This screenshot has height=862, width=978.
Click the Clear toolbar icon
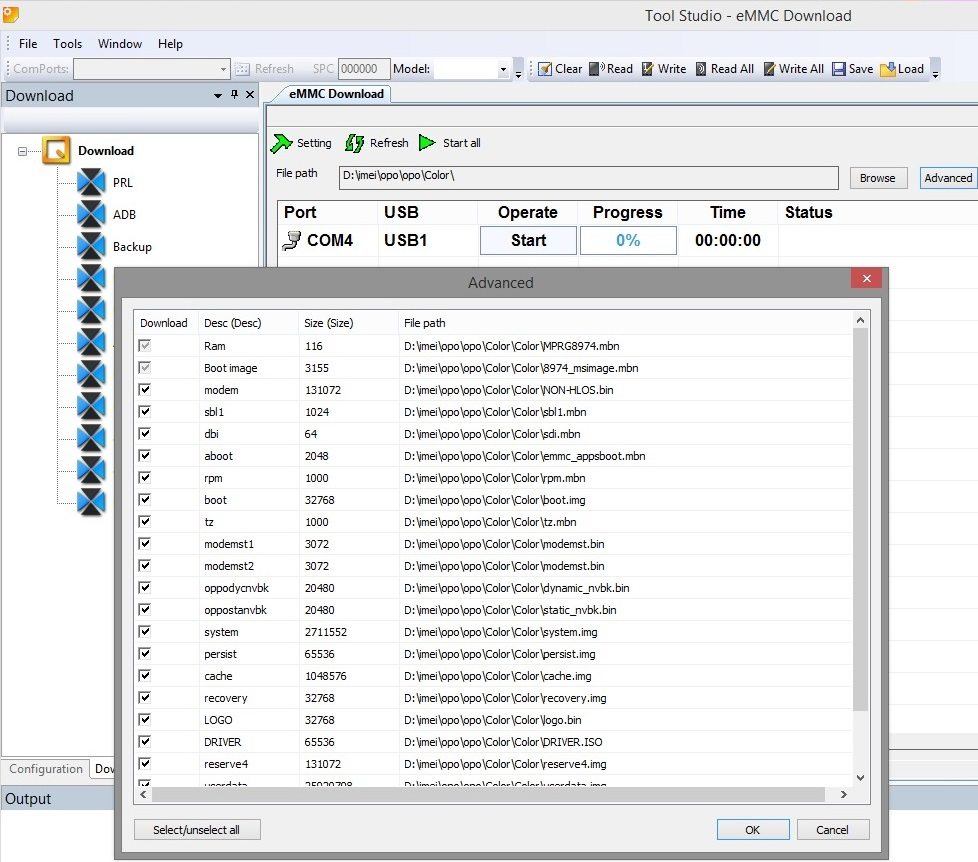(x=545, y=69)
